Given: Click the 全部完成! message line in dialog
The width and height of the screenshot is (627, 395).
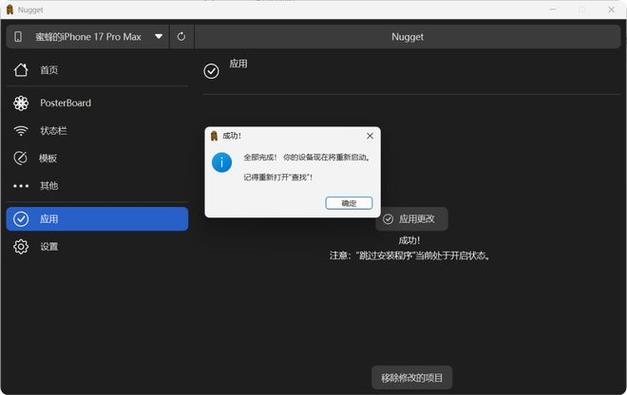Looking at the screenshot, I should click(307, 157).
